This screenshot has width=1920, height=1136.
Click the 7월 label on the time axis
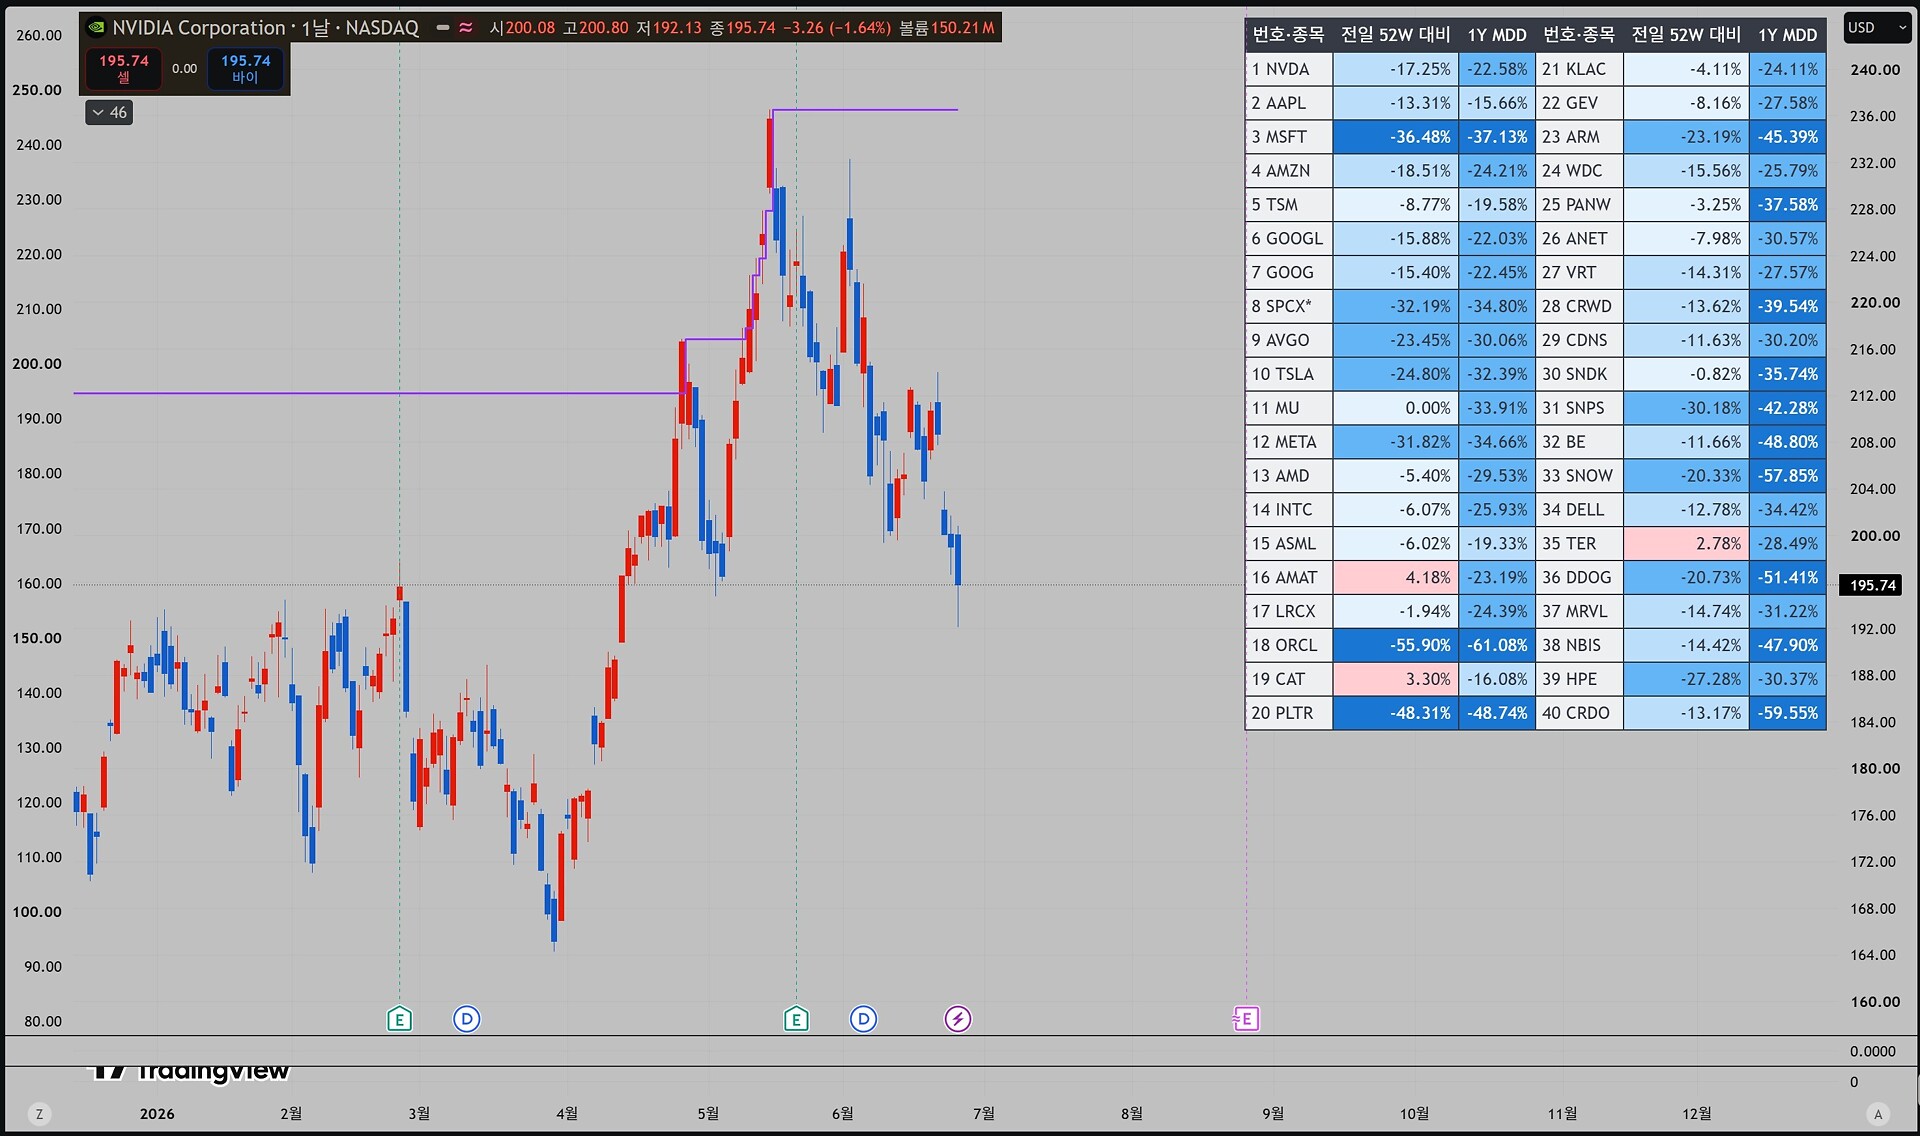point(984,1114)
